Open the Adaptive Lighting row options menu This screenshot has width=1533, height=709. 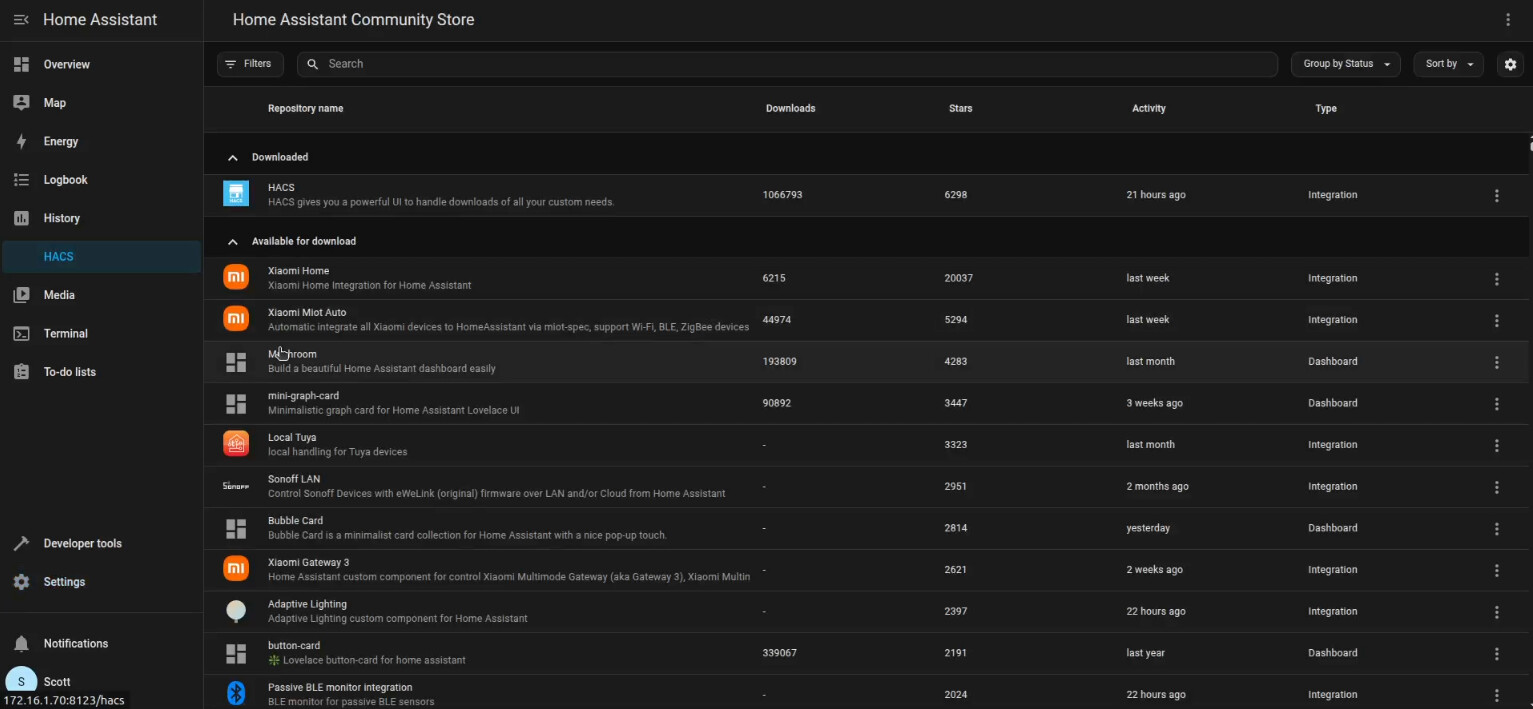click(1497, 612)
